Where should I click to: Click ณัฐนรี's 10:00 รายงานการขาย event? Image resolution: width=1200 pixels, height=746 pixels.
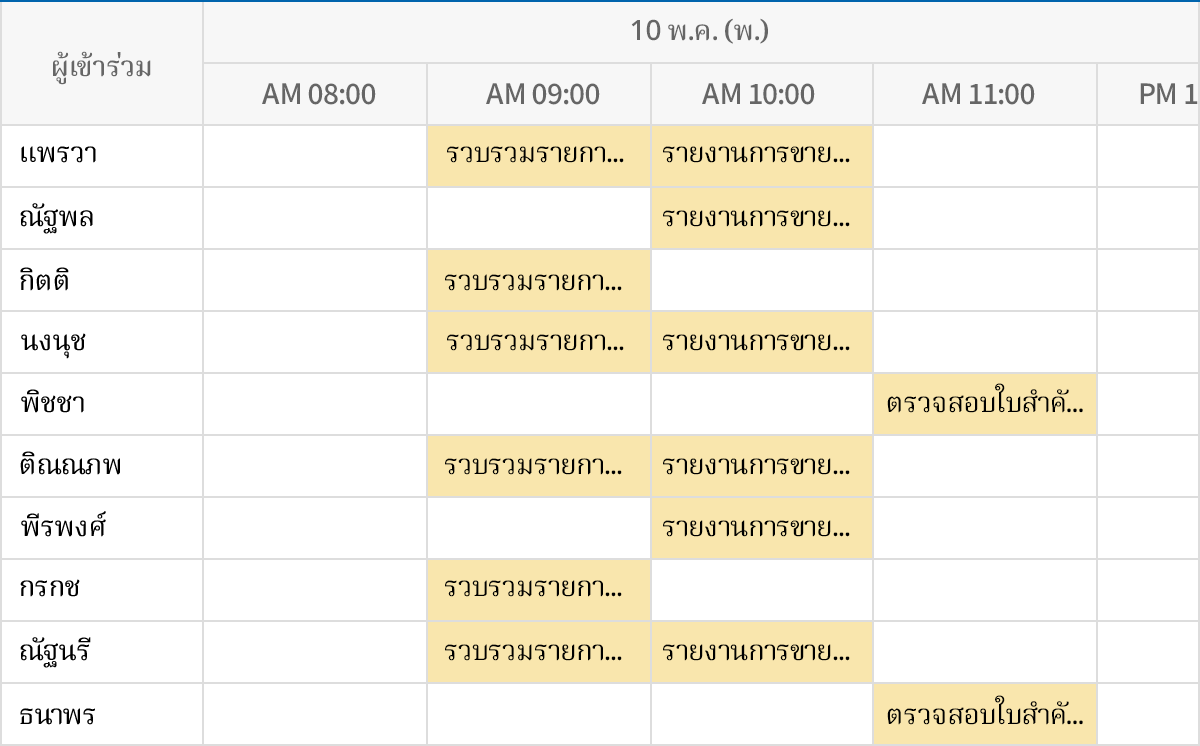tap(761, 652)
